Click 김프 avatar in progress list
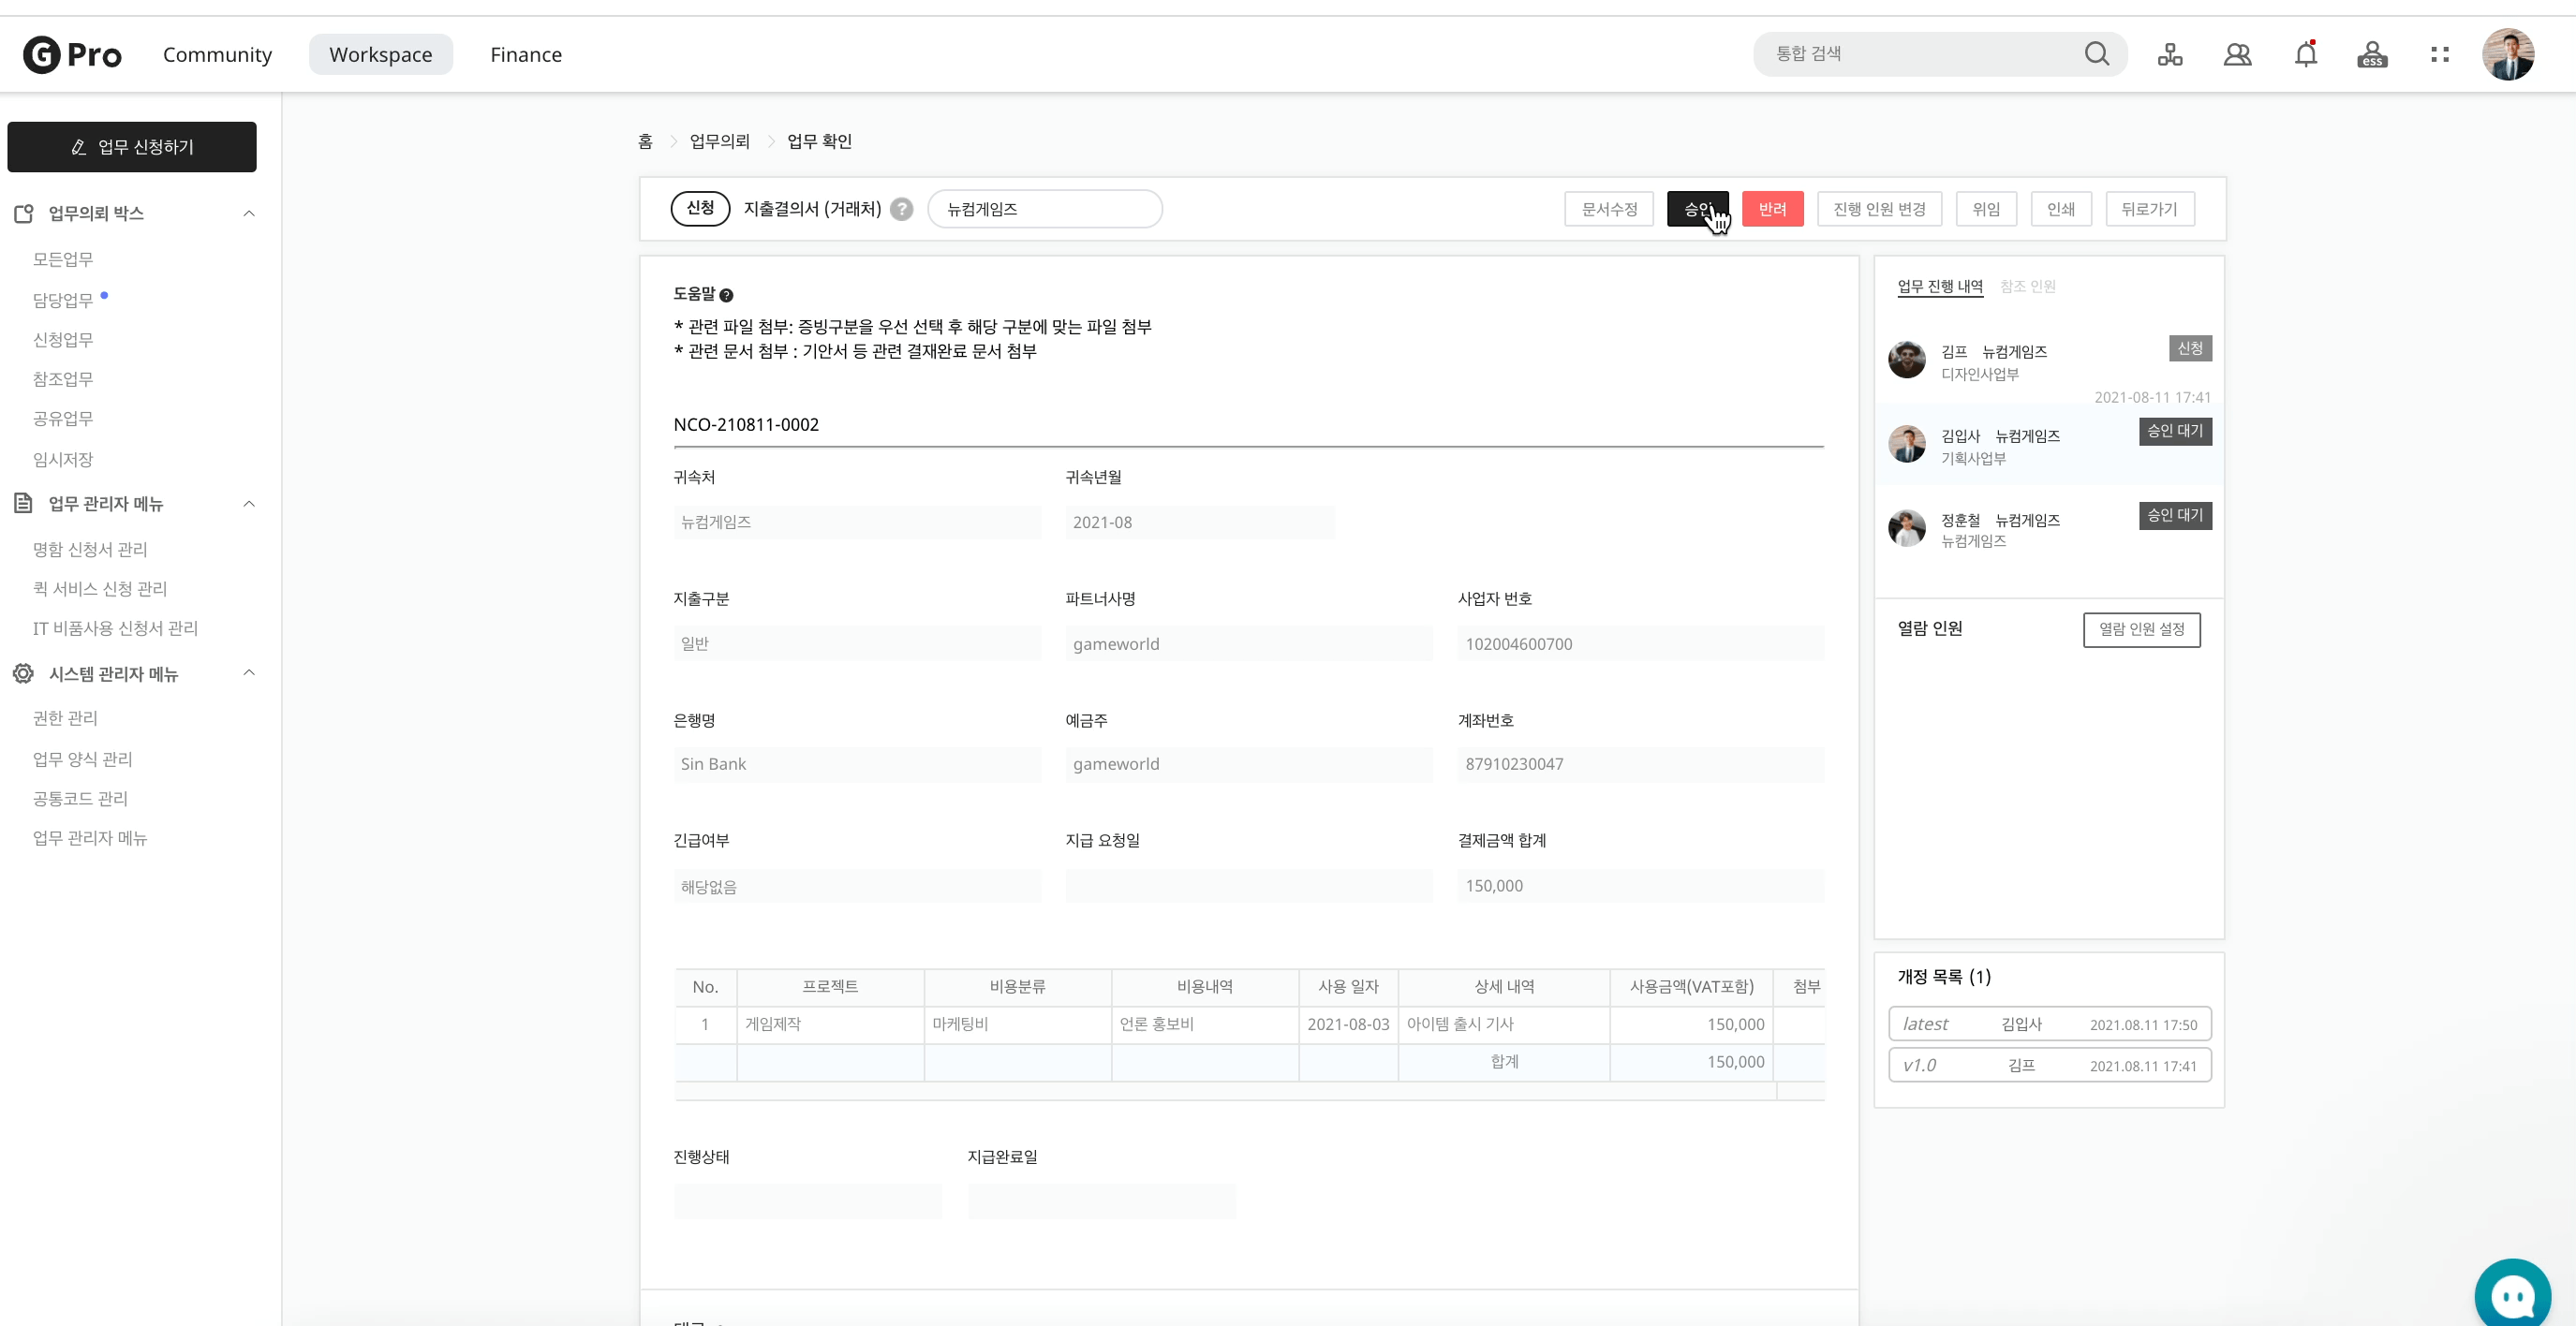This screenshot has width=2576, height=1326. (x=1906, y=359)
